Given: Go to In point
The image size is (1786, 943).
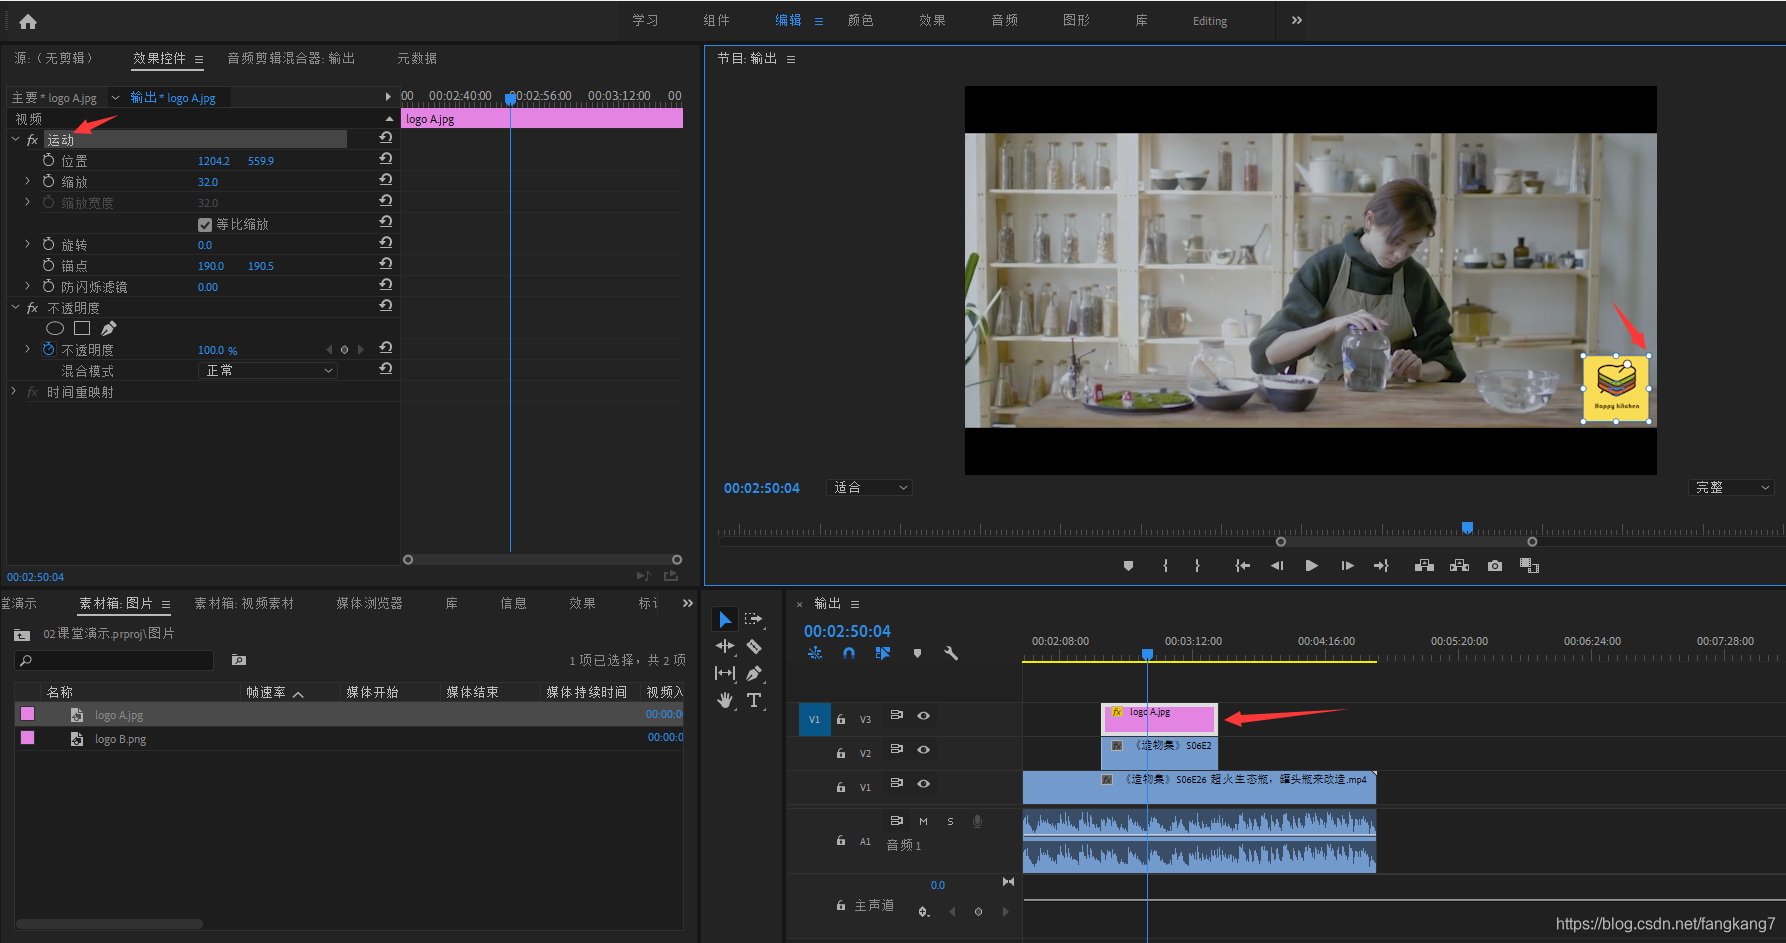Looking at the screenshot, I should pos(1243,566).
